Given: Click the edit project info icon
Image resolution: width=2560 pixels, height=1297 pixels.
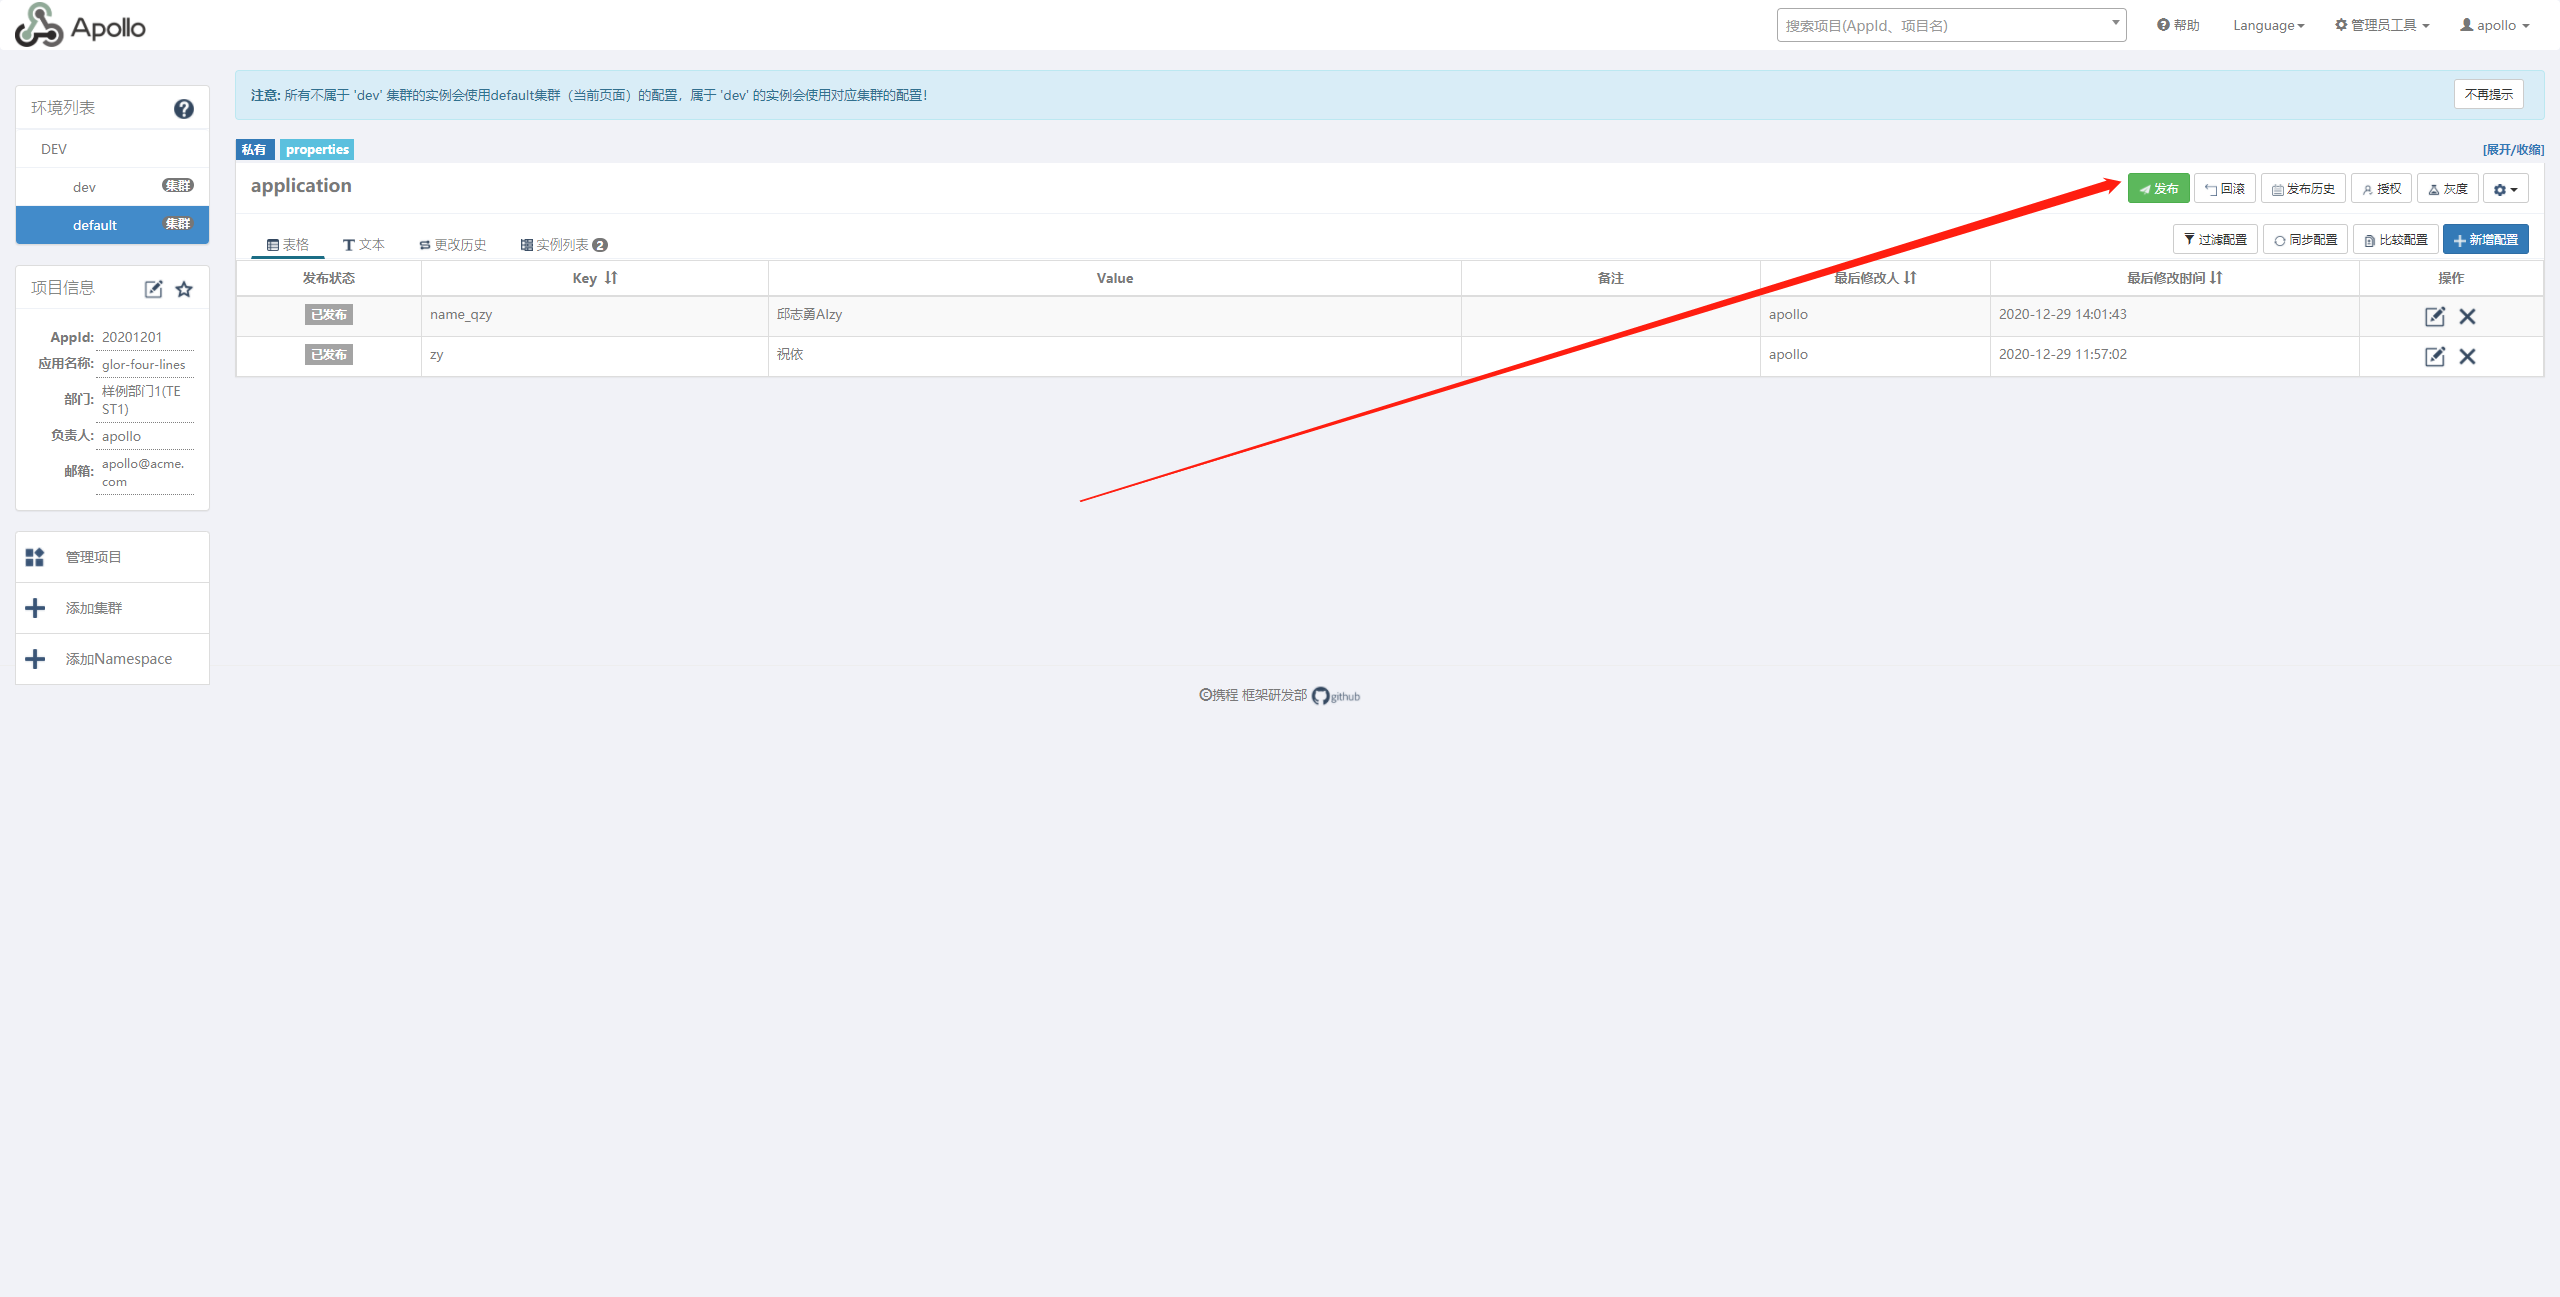Looking at the screenshot, I should point(153,289).
